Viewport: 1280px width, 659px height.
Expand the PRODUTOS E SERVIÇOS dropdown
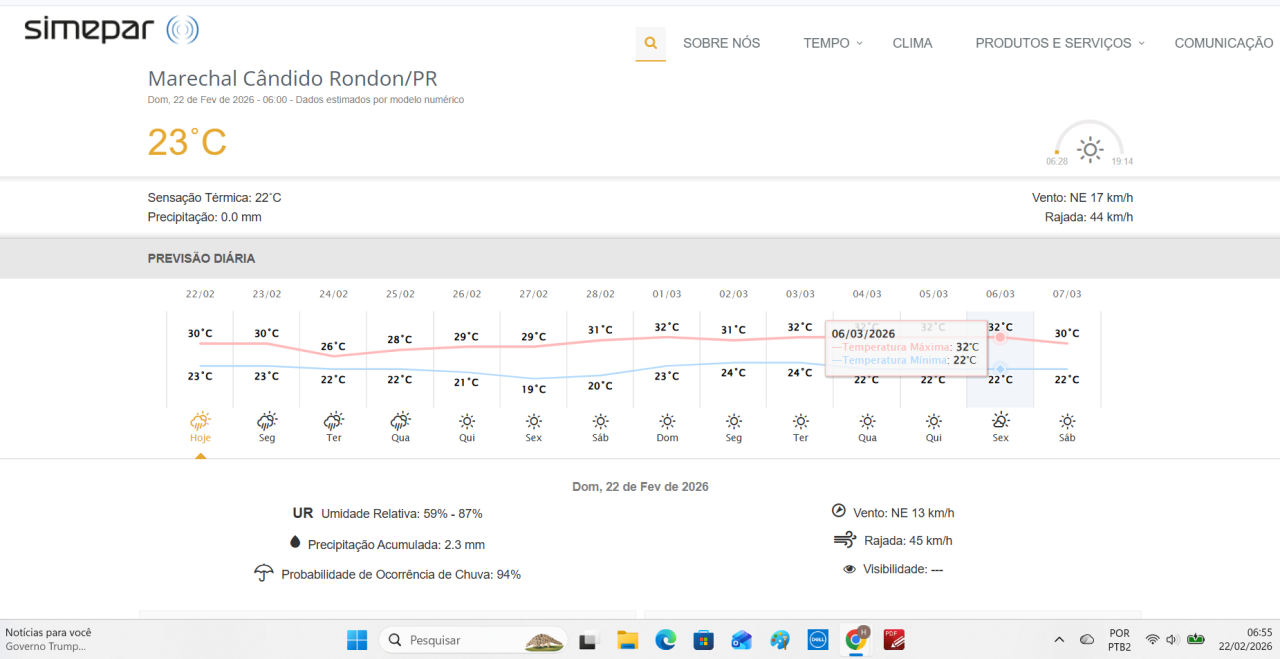(1060, 43)
